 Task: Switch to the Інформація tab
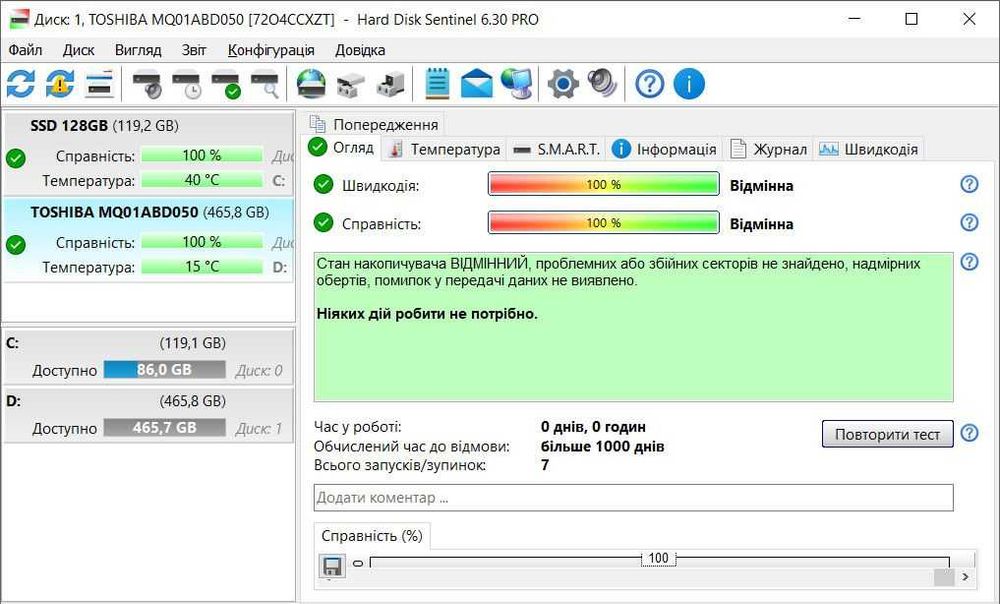pos(664,149)
